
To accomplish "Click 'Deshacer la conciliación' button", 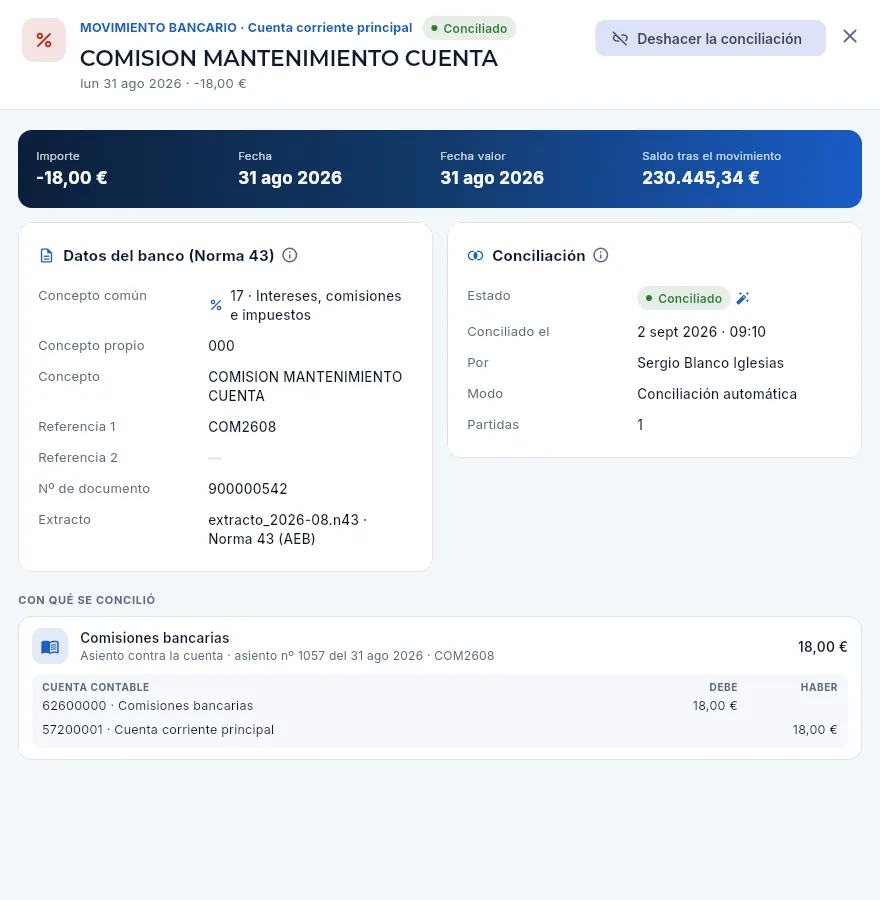I will [x=710, y=38].
